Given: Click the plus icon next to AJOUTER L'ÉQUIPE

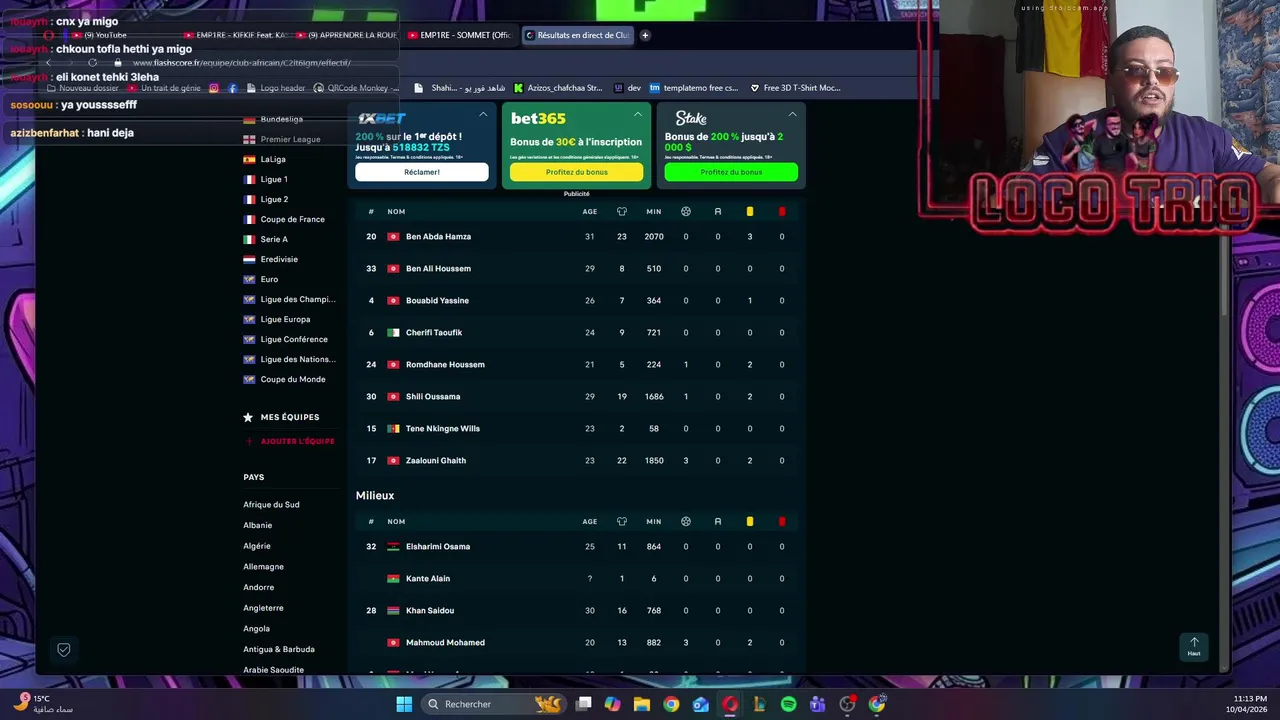Looking at the screenshot, I should (249, 441).
